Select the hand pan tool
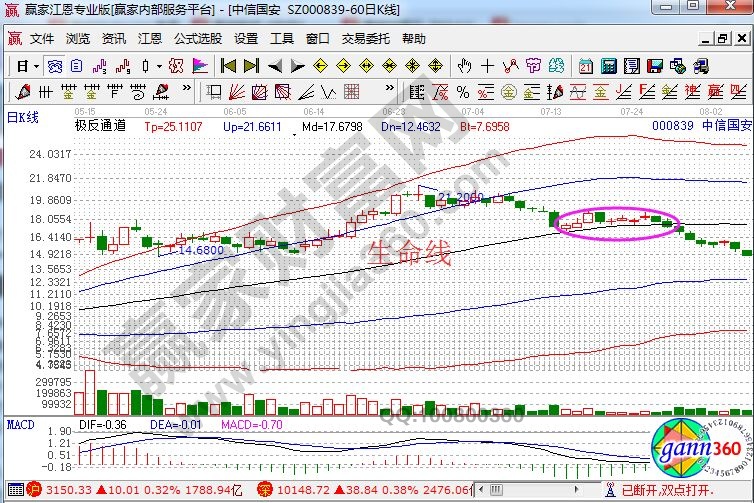754x503 pixels. pyautogui.click(x=464, y=66)
